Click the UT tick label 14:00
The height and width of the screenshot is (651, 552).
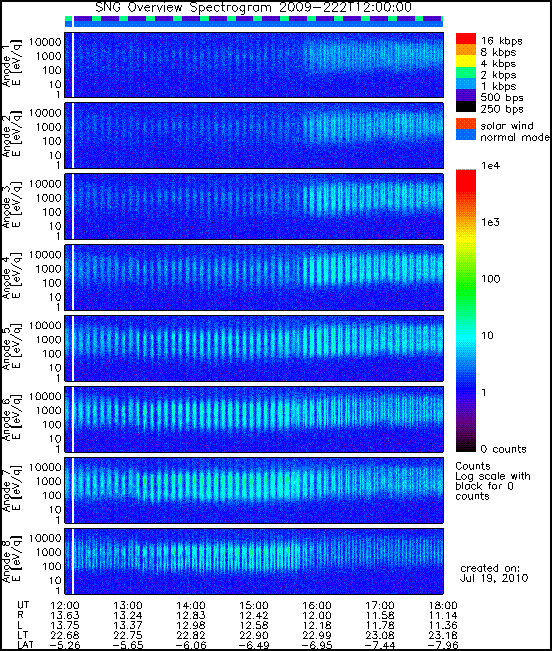click(191, 605)
